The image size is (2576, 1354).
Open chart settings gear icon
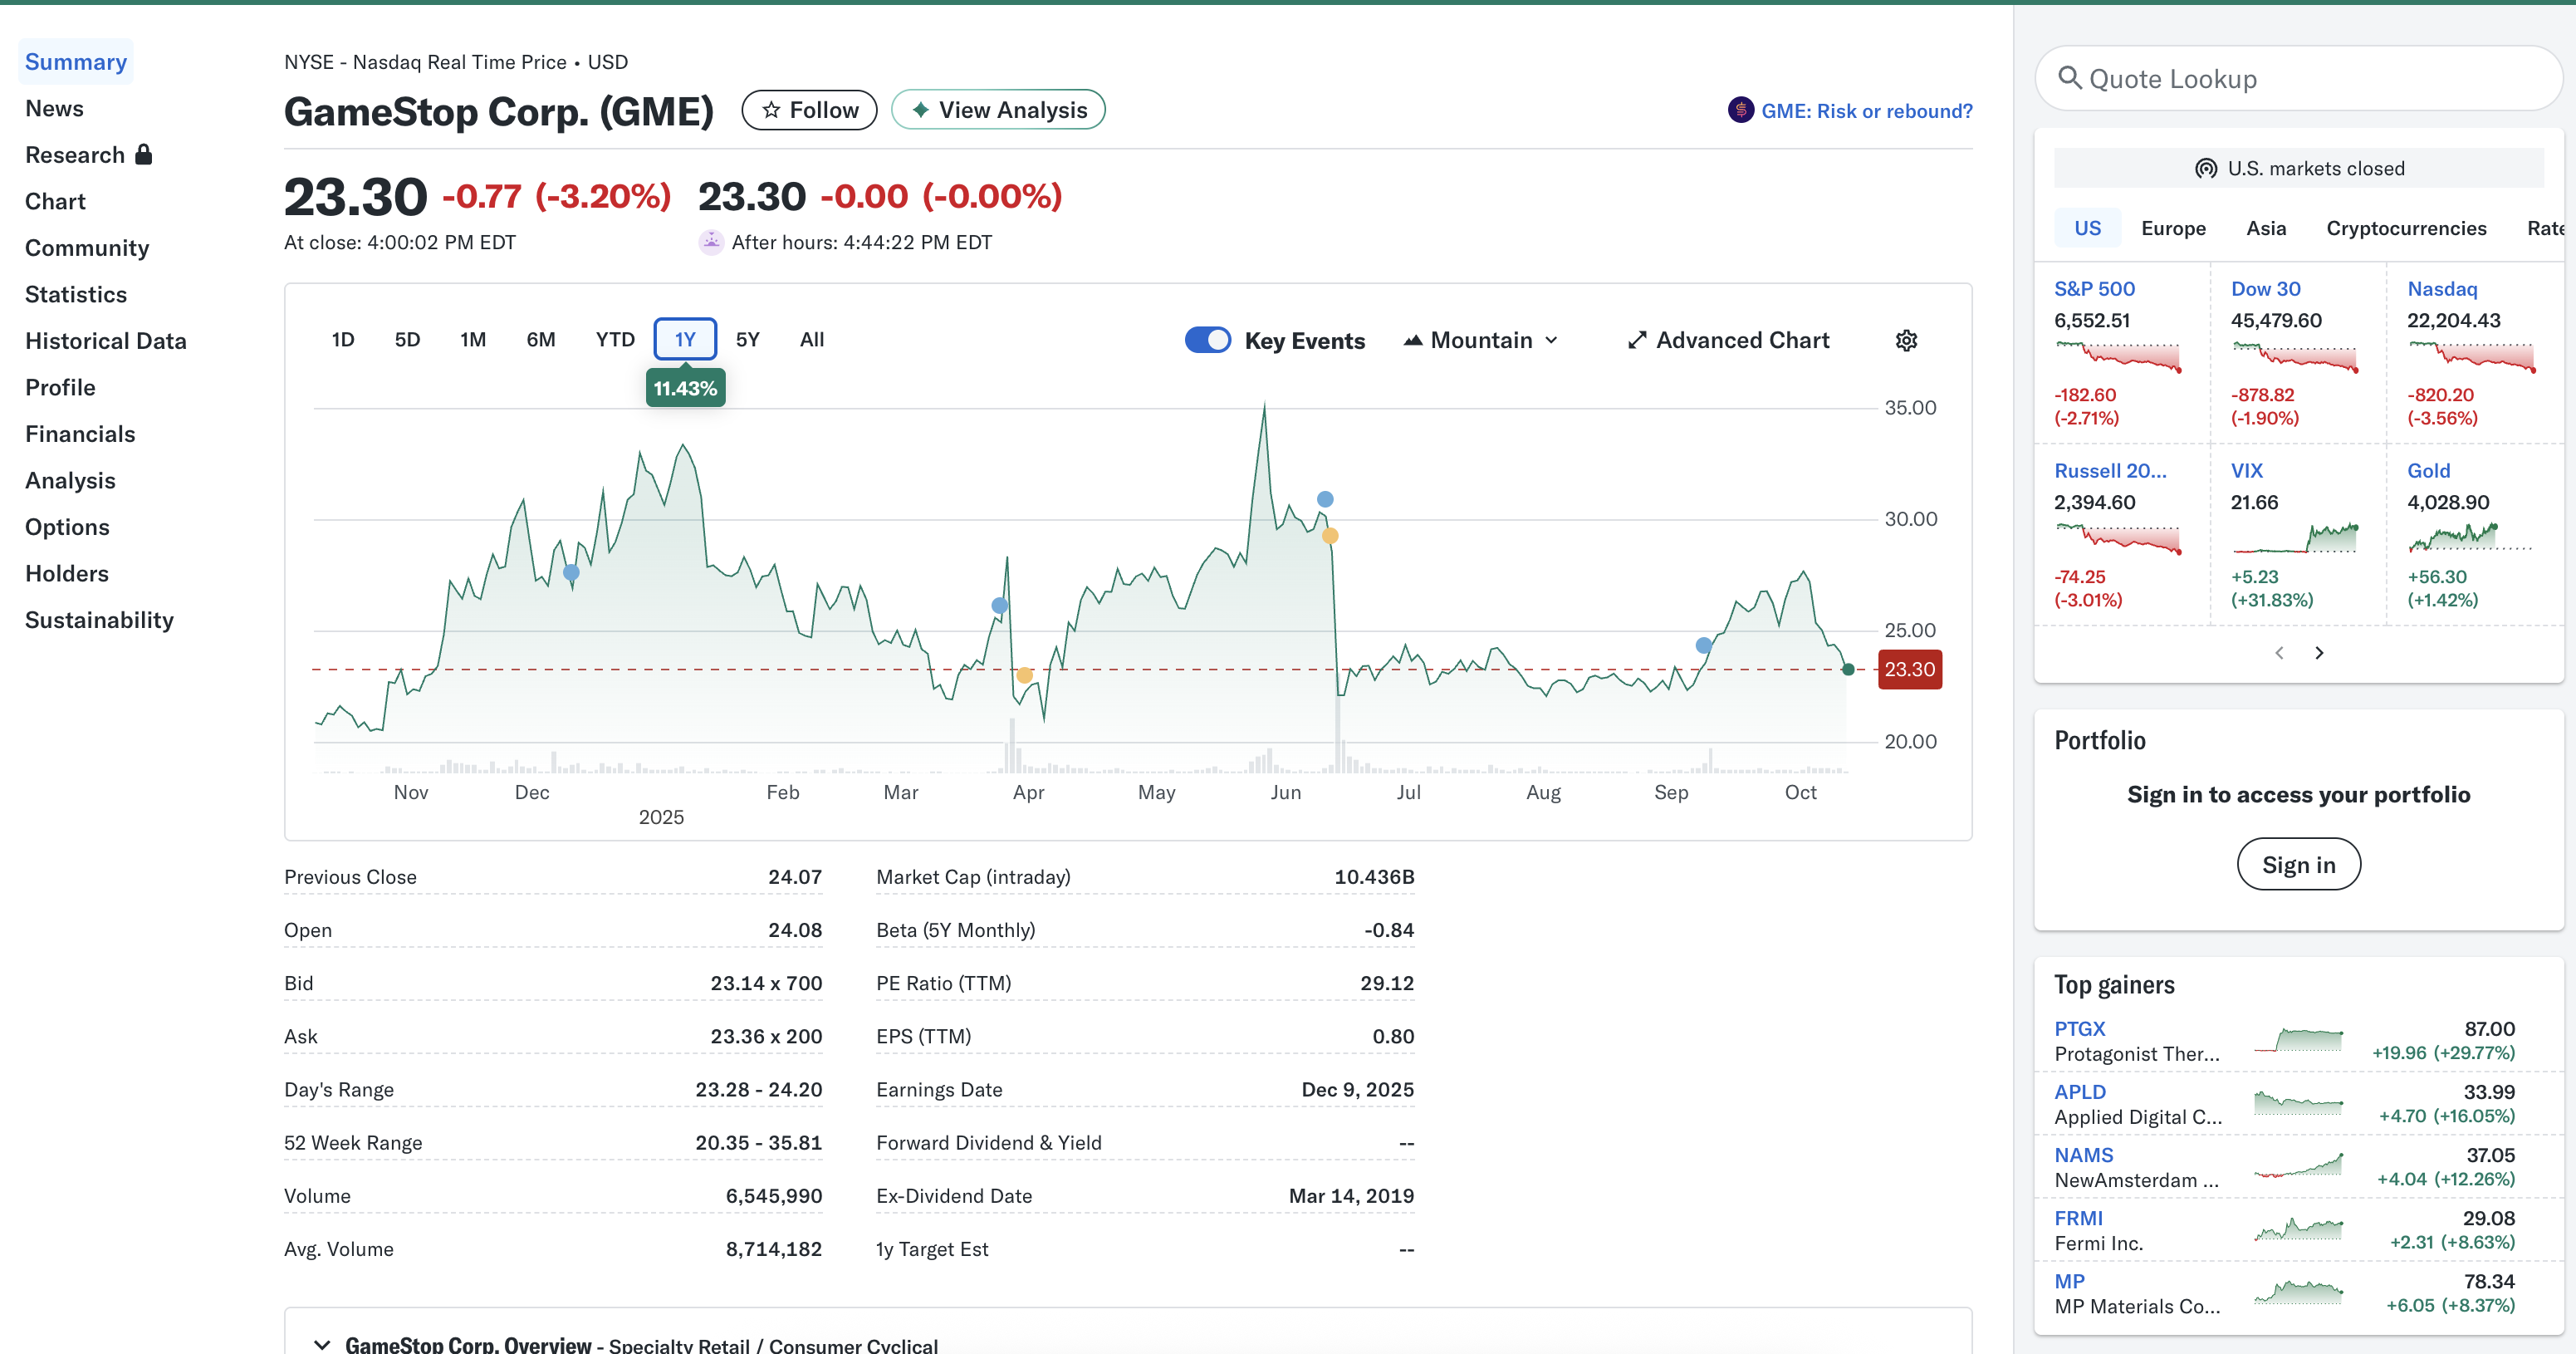[x=1906, y=340]
